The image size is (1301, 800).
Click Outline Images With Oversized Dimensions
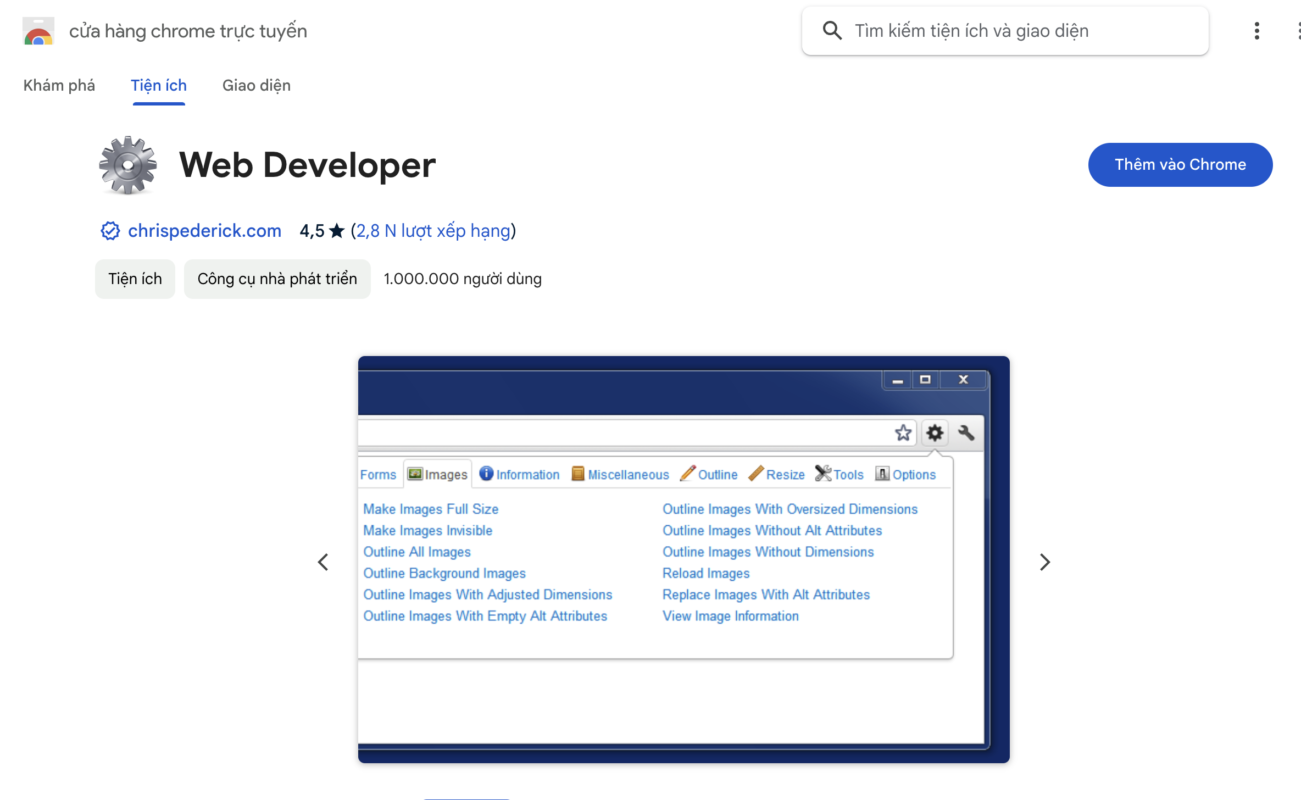[x=790, y=509]
